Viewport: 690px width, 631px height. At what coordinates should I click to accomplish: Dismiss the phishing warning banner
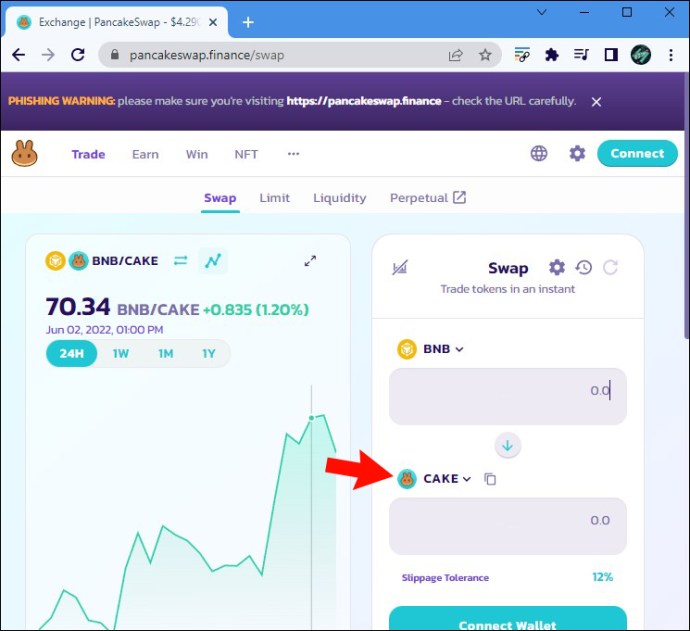point(596,102)
